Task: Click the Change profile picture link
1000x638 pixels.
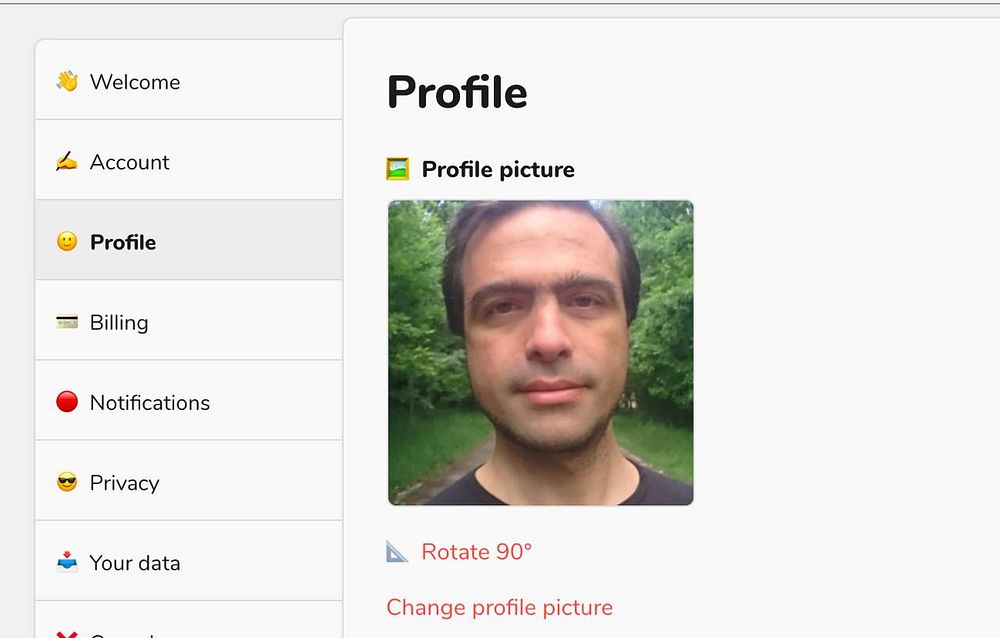Action: point(499,607)
